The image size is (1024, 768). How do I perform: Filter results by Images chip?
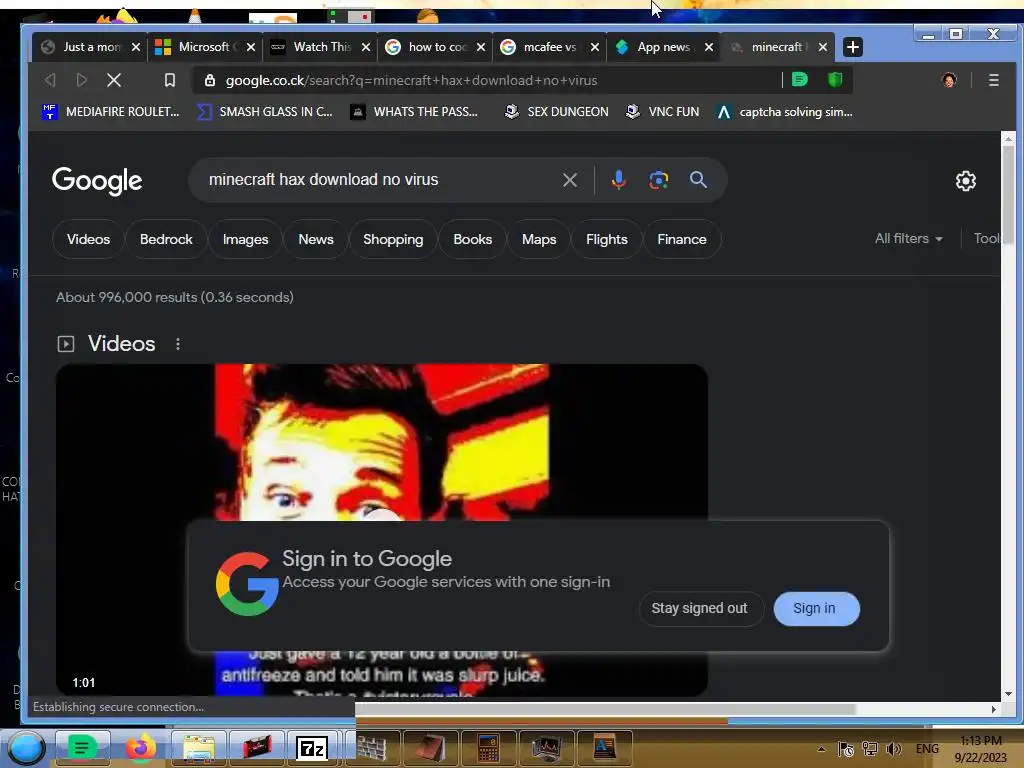click(x=246, y=240)
